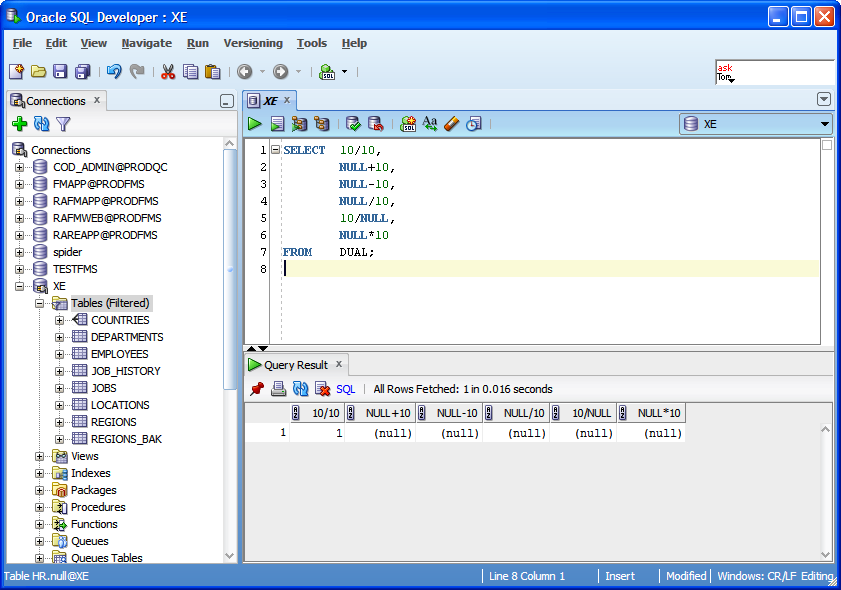Collapse the SELECT statement fold marker
The image size is (841, 590).
tap(275, 150)
